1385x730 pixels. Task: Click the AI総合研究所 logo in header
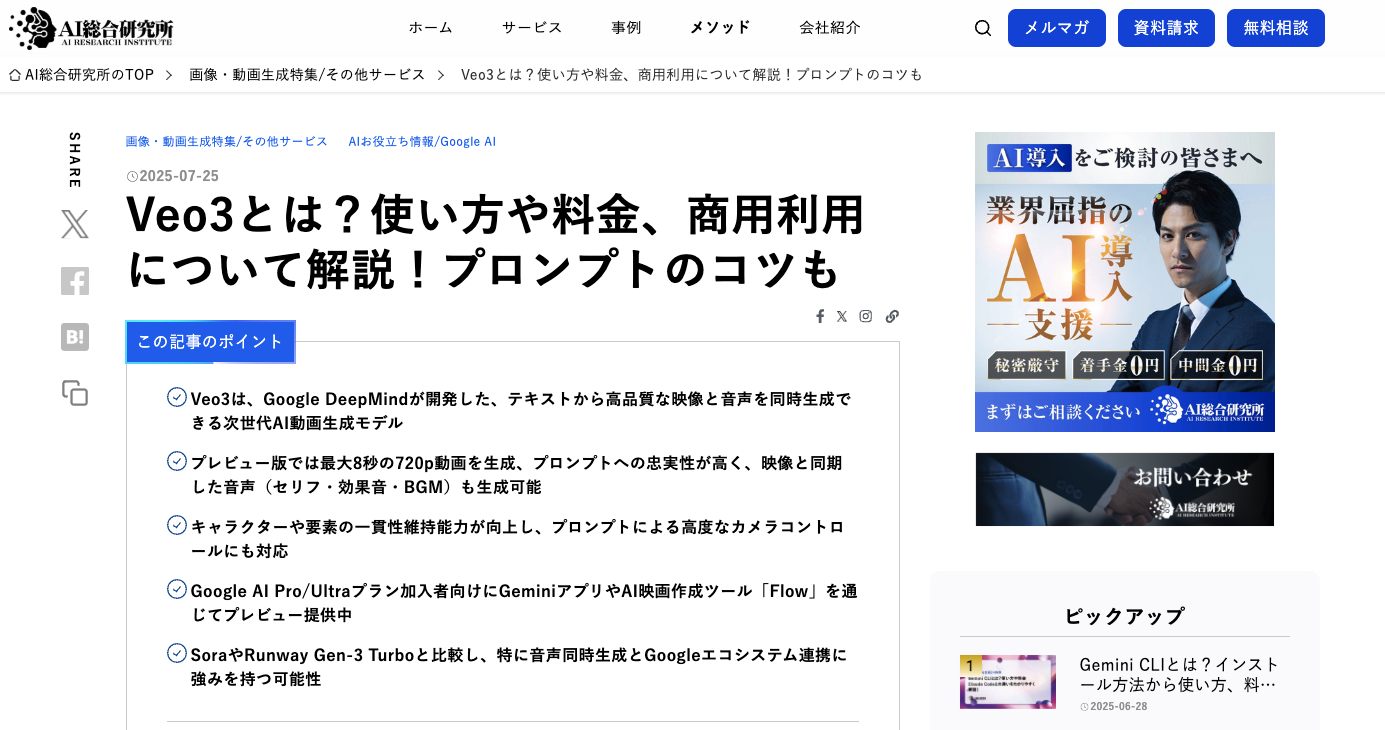point(91,28)
